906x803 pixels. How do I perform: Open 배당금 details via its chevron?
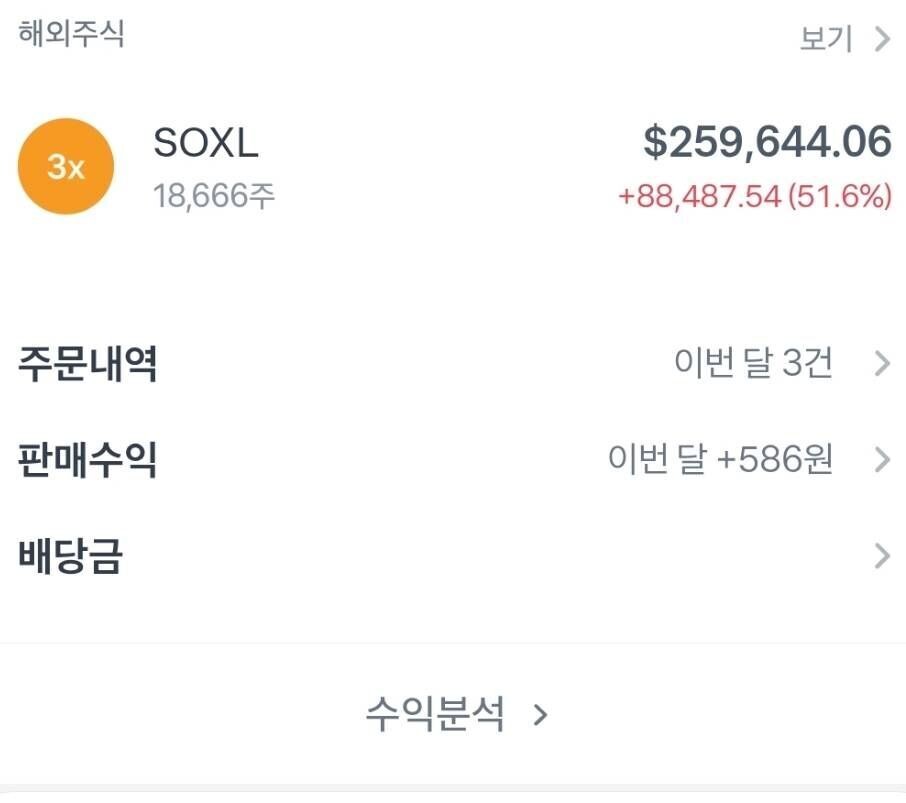[x=880, y=553]
